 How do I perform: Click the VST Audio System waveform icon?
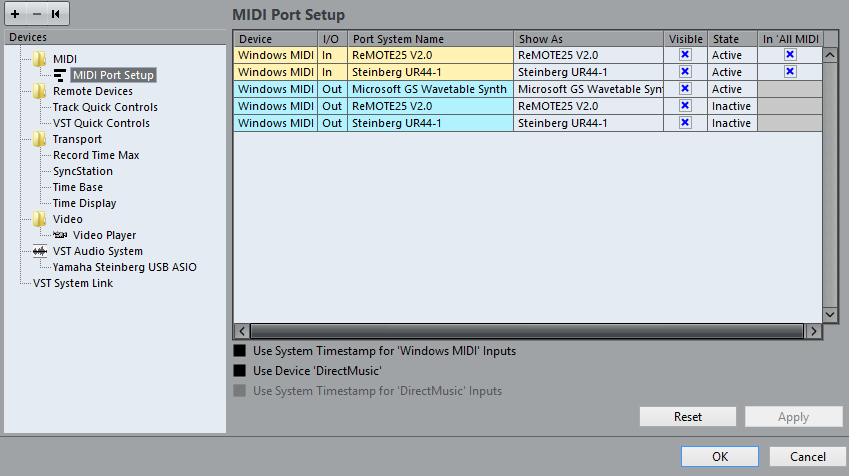tap(40, 251)
